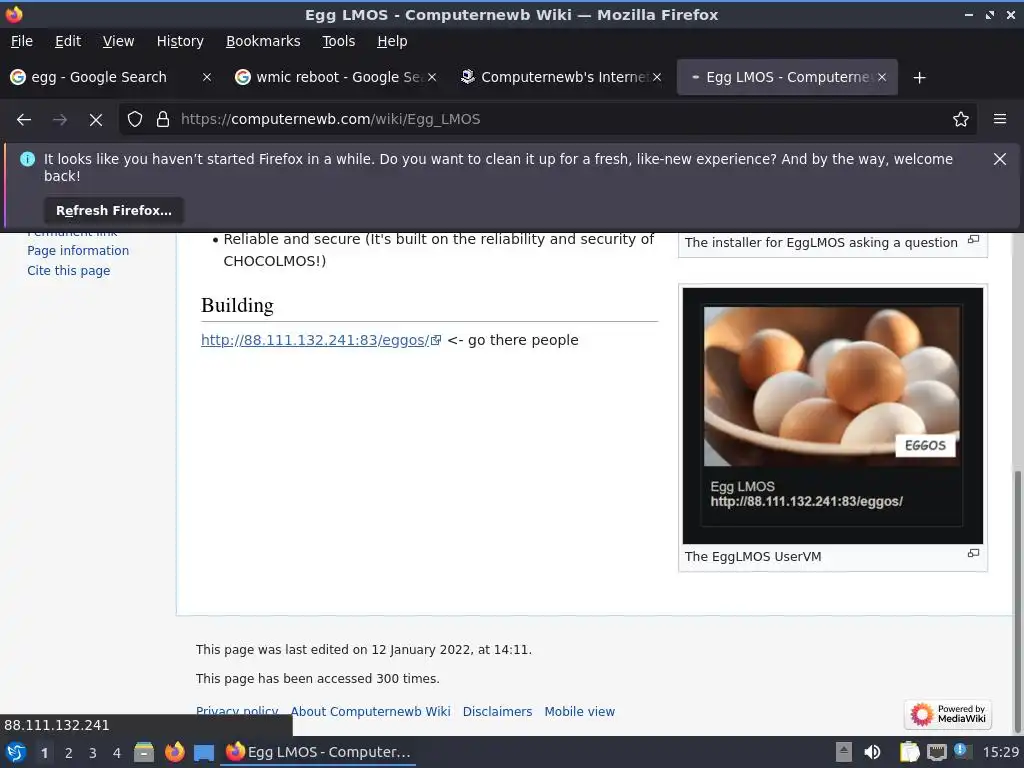This screenshot has width=1024, height=768.
Task: Open About Computernewb Wiki footer link
Action: click(370, 712)
